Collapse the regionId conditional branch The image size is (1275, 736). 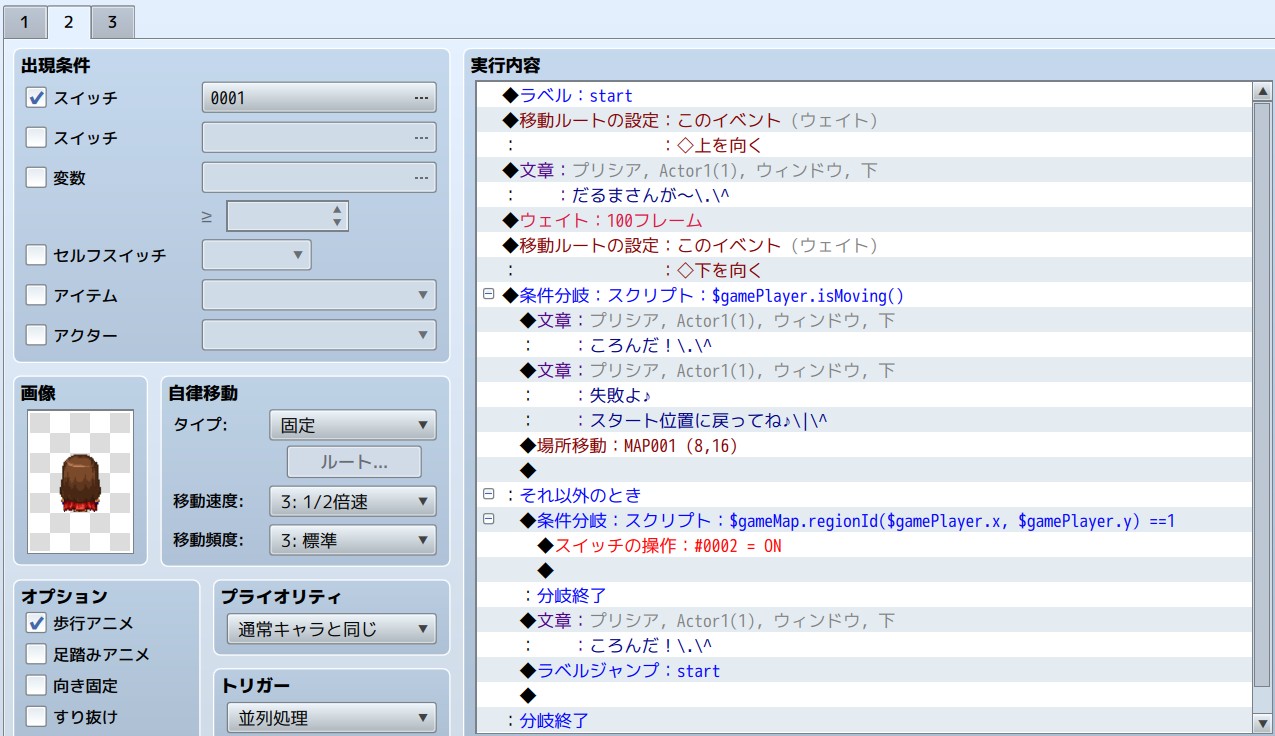tap(489, 520)
